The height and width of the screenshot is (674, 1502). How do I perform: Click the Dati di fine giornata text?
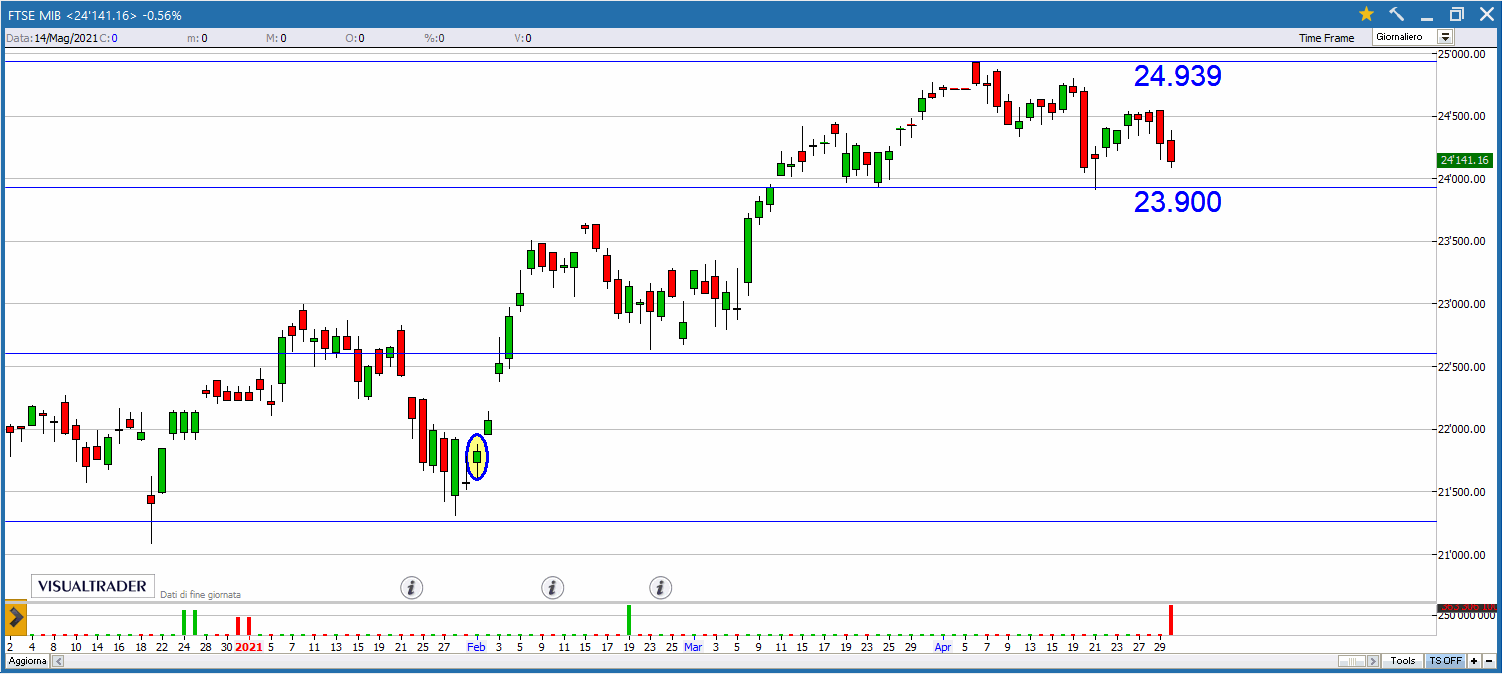[200, 594]
